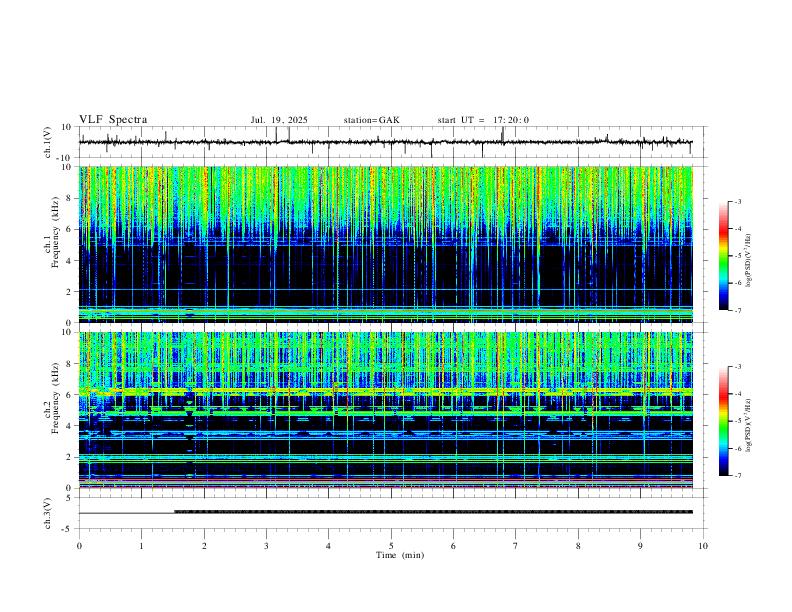Click the '6' kHz tick of ch.1 spectrogram
This screenshot has height=612, width=792.
(70, 229)
